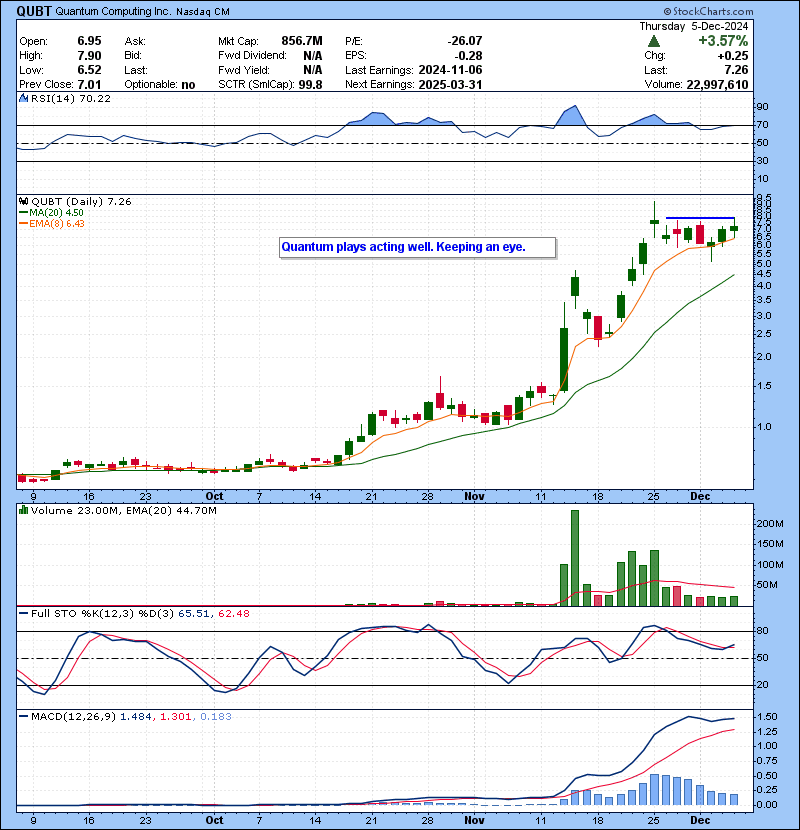Click the MA(20) 4.50 legend text
The height and width of the screenshot is (830, 800).
57,212
